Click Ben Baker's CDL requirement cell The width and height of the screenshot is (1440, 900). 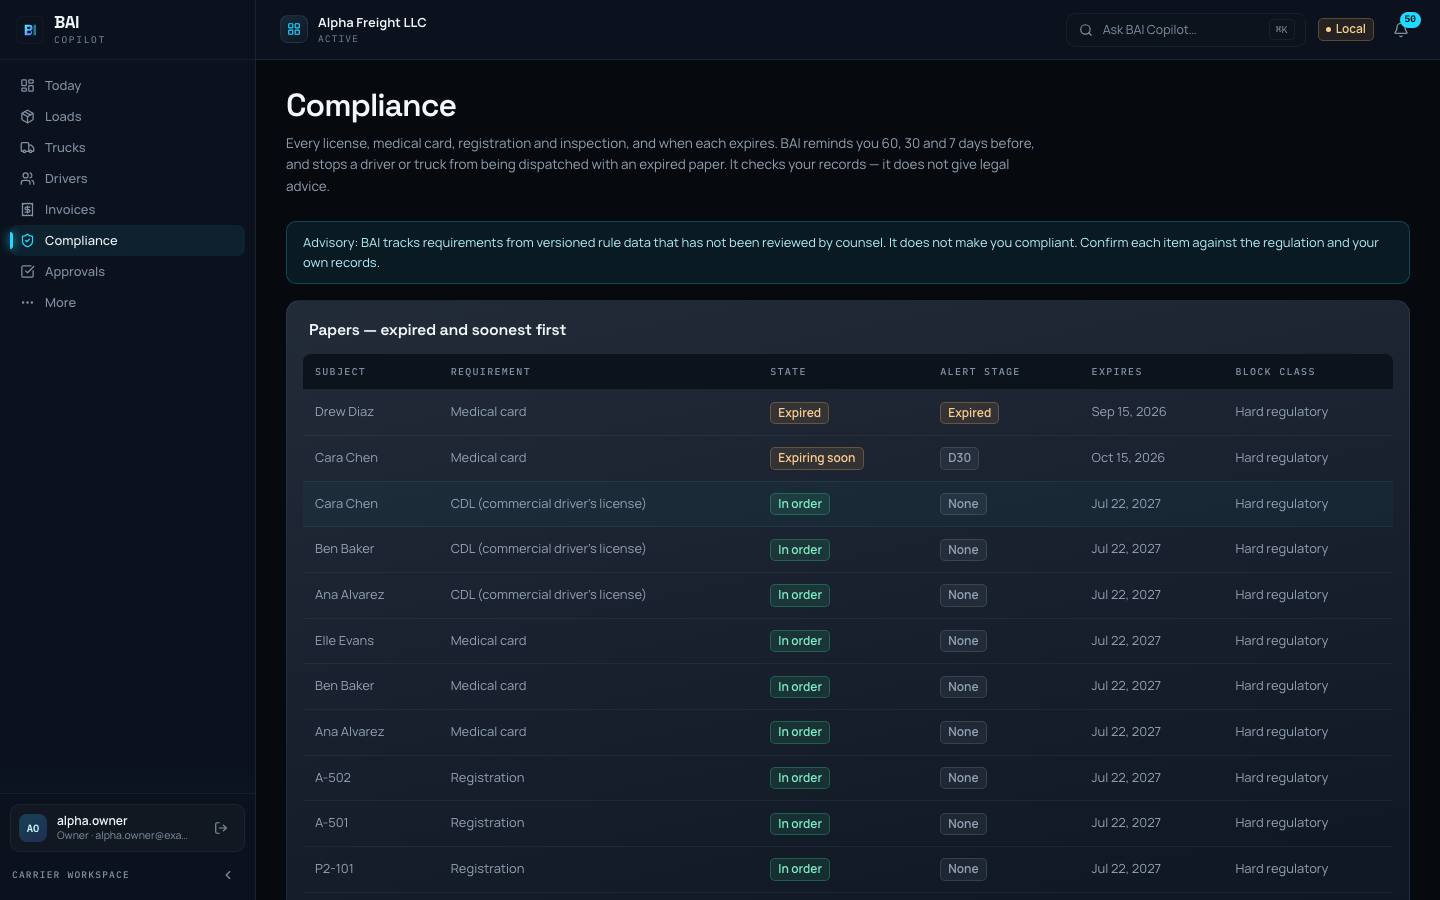click(548, 549)
